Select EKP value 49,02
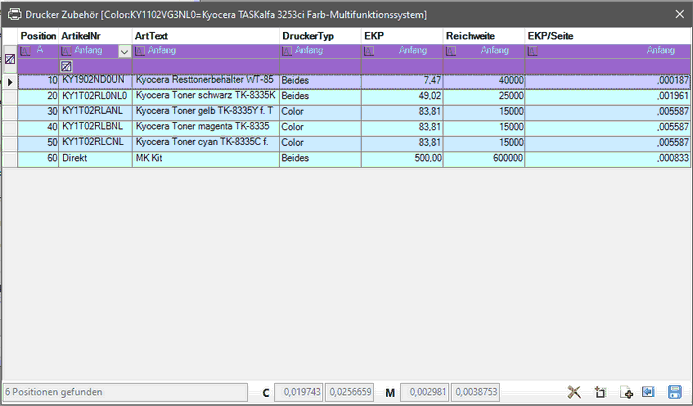 point(402,96)
